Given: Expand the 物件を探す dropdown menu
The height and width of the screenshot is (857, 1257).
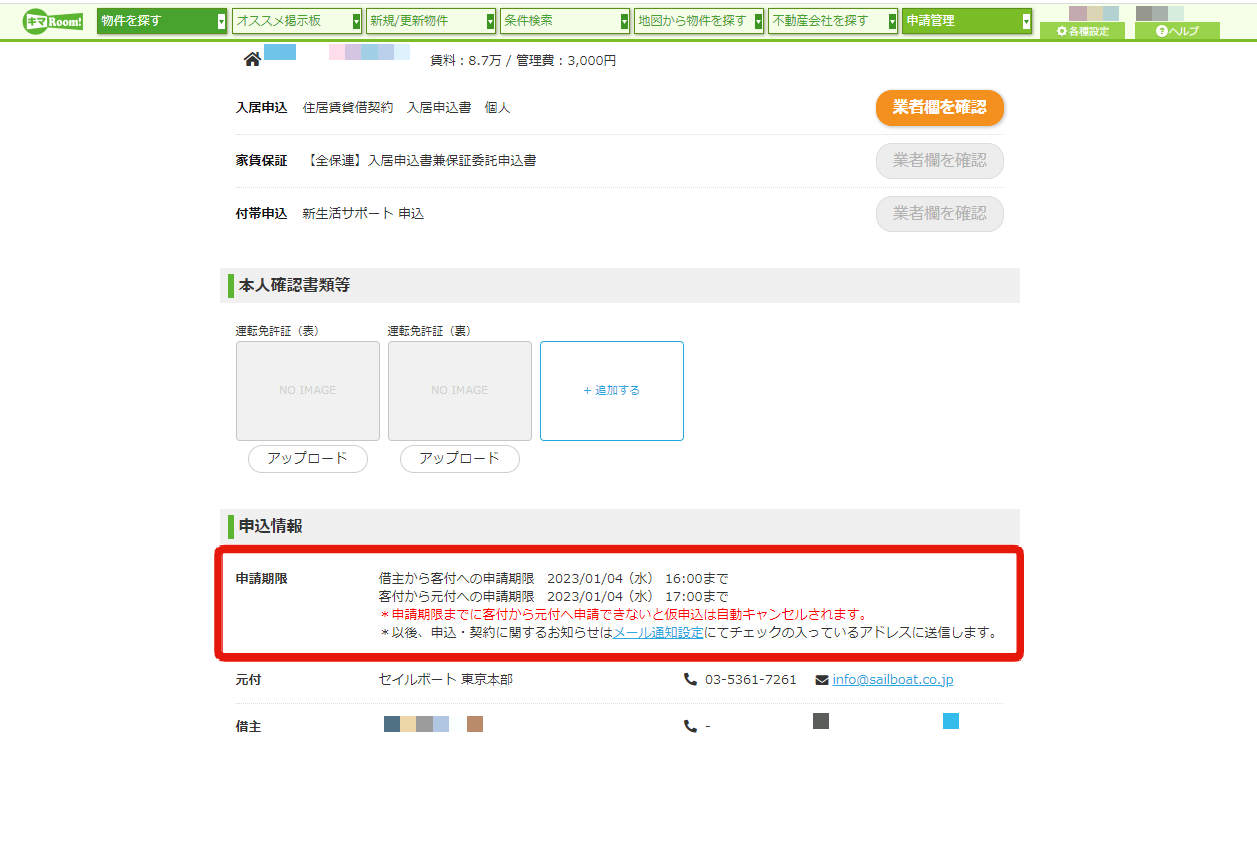Looking at the screenshot, I should click(162, 21).
